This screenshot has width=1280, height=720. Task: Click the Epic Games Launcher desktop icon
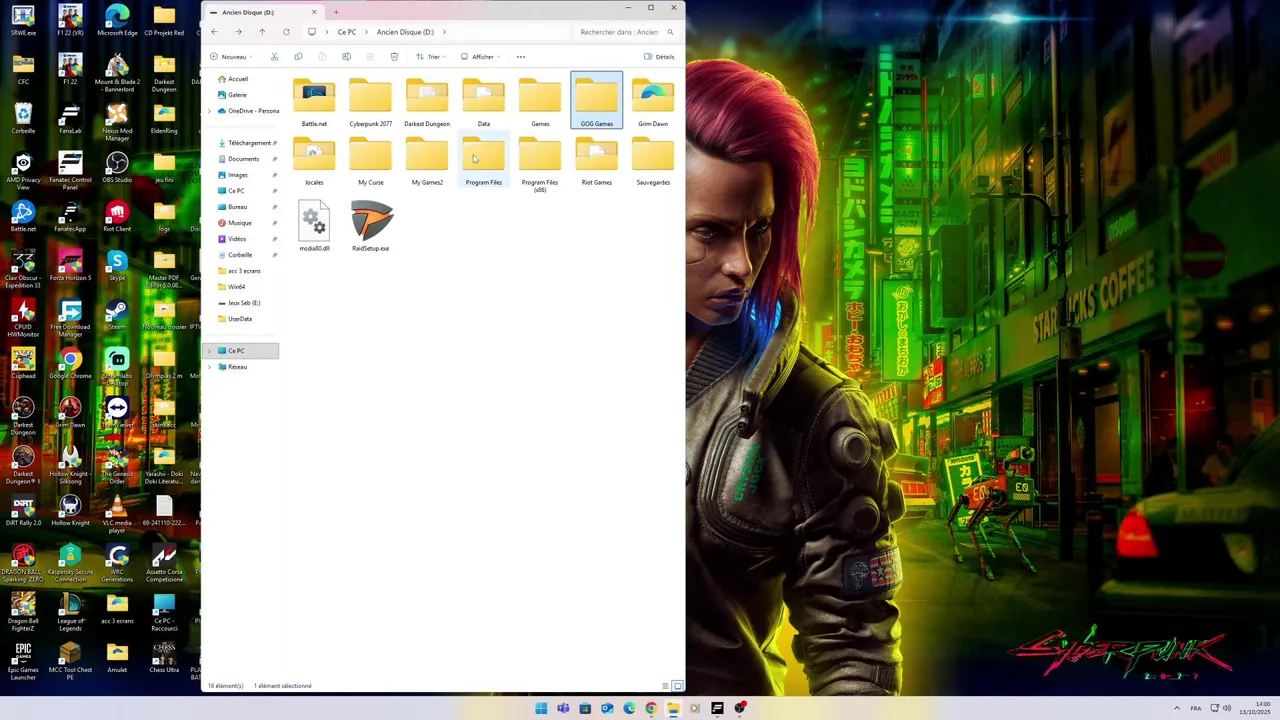click(23, 661)
